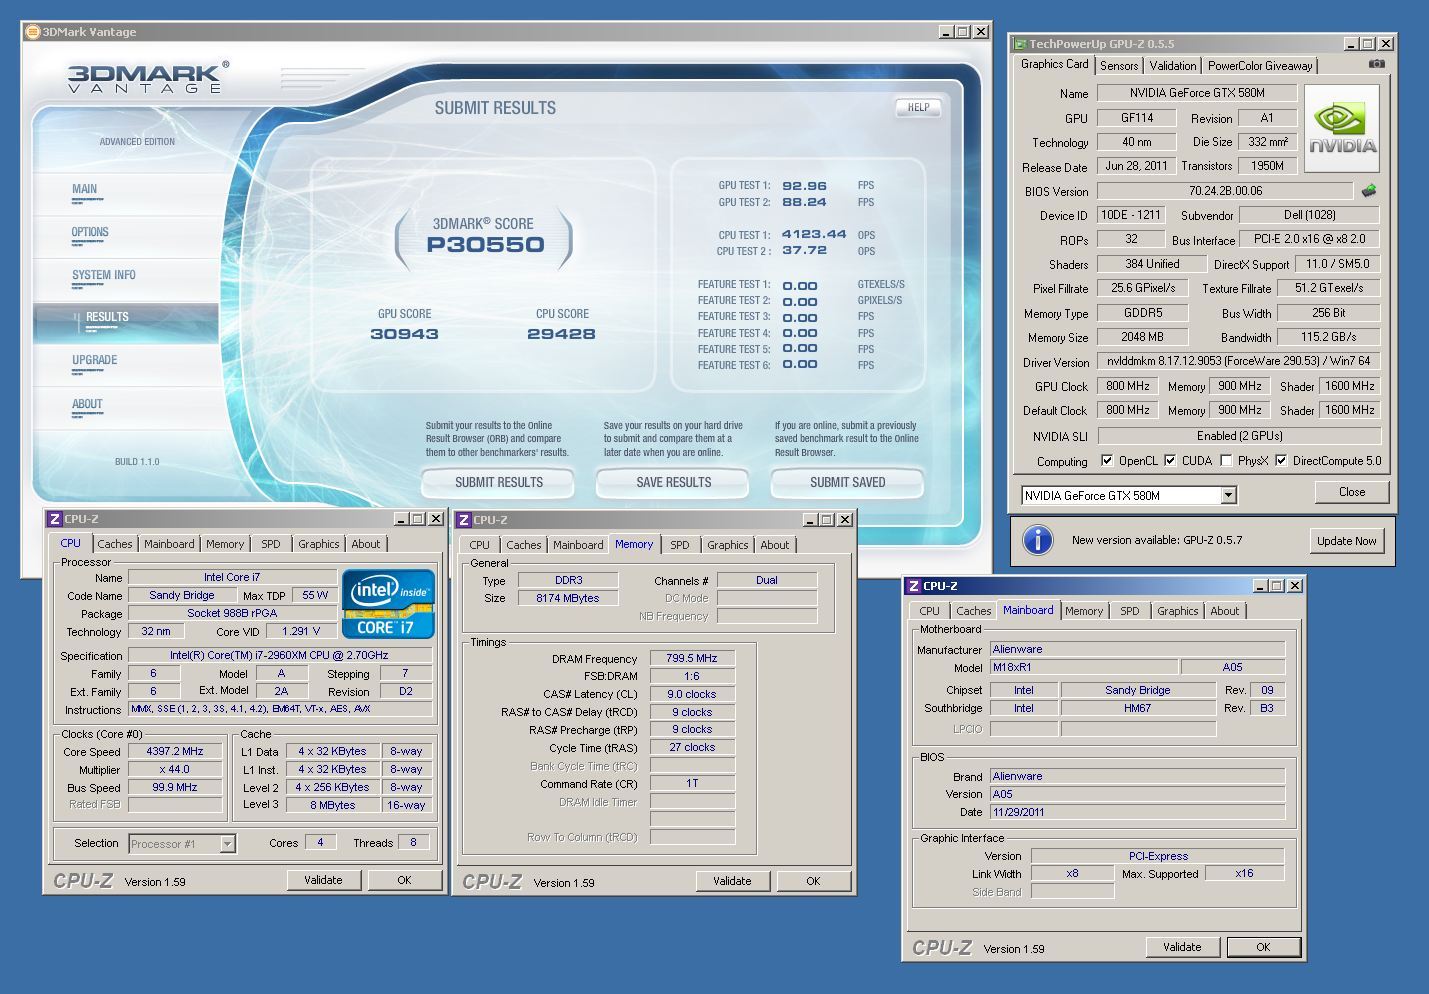Click the DRAM Frequency value 799.5 MHz
Image resolution: width=1429 pixels, height=994 pixels.
click(x=692, y=658)
